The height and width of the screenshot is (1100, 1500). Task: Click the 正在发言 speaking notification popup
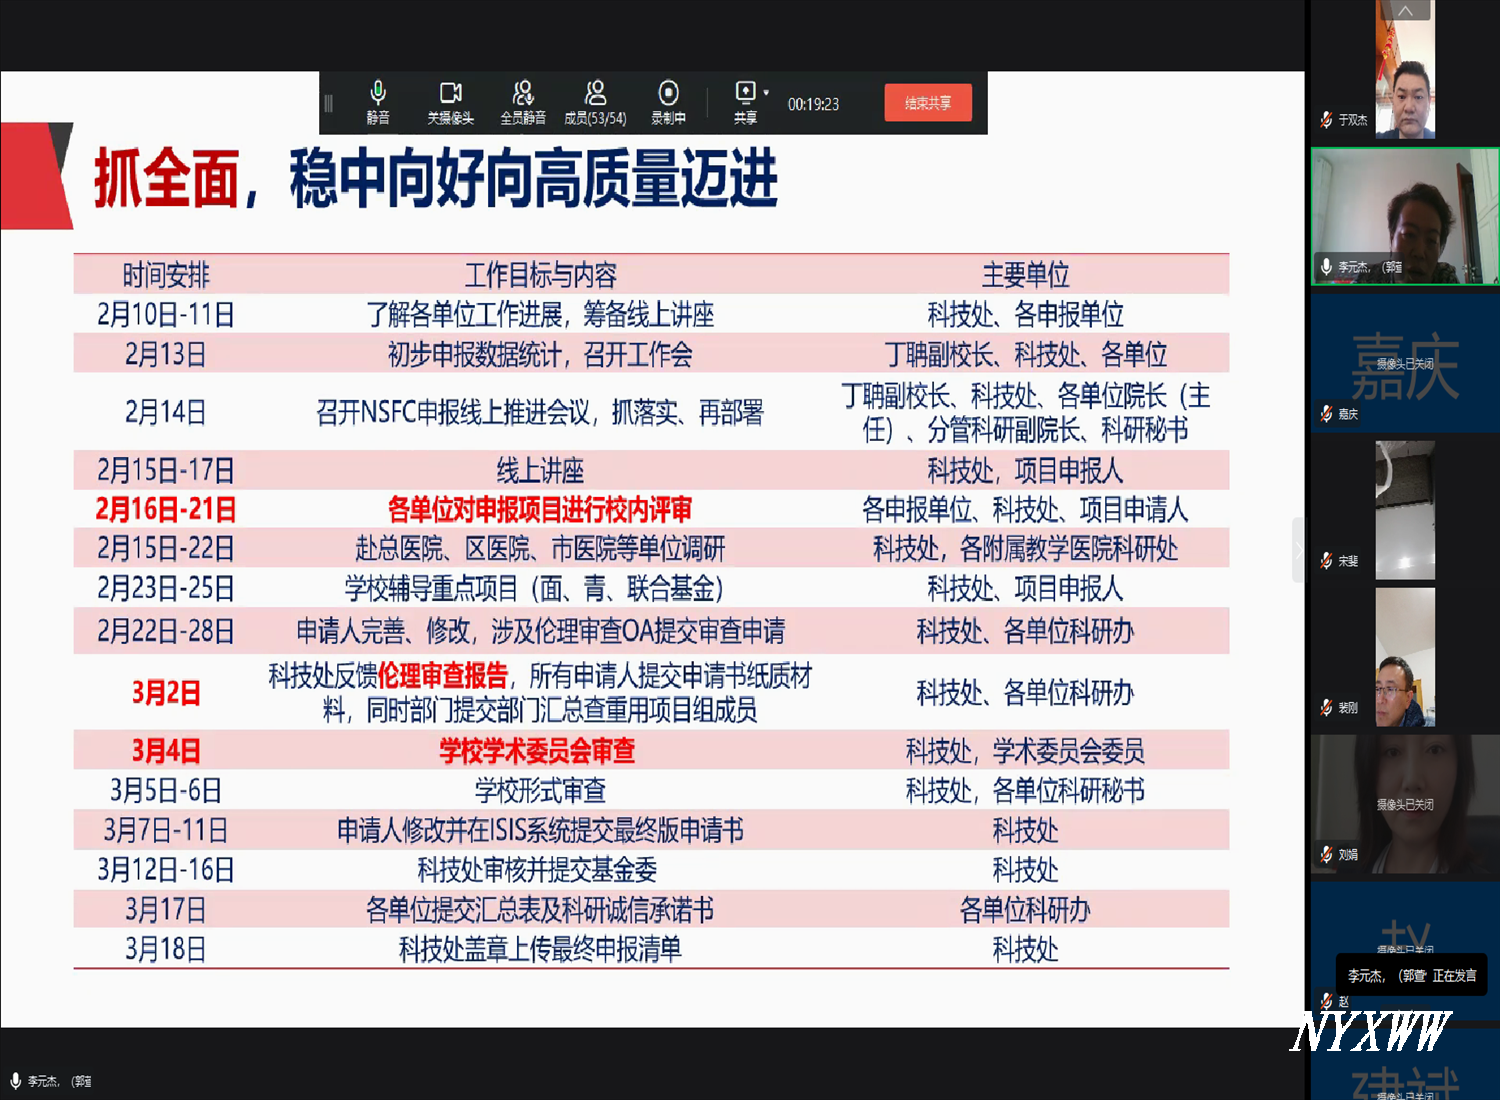[1411, 975]
